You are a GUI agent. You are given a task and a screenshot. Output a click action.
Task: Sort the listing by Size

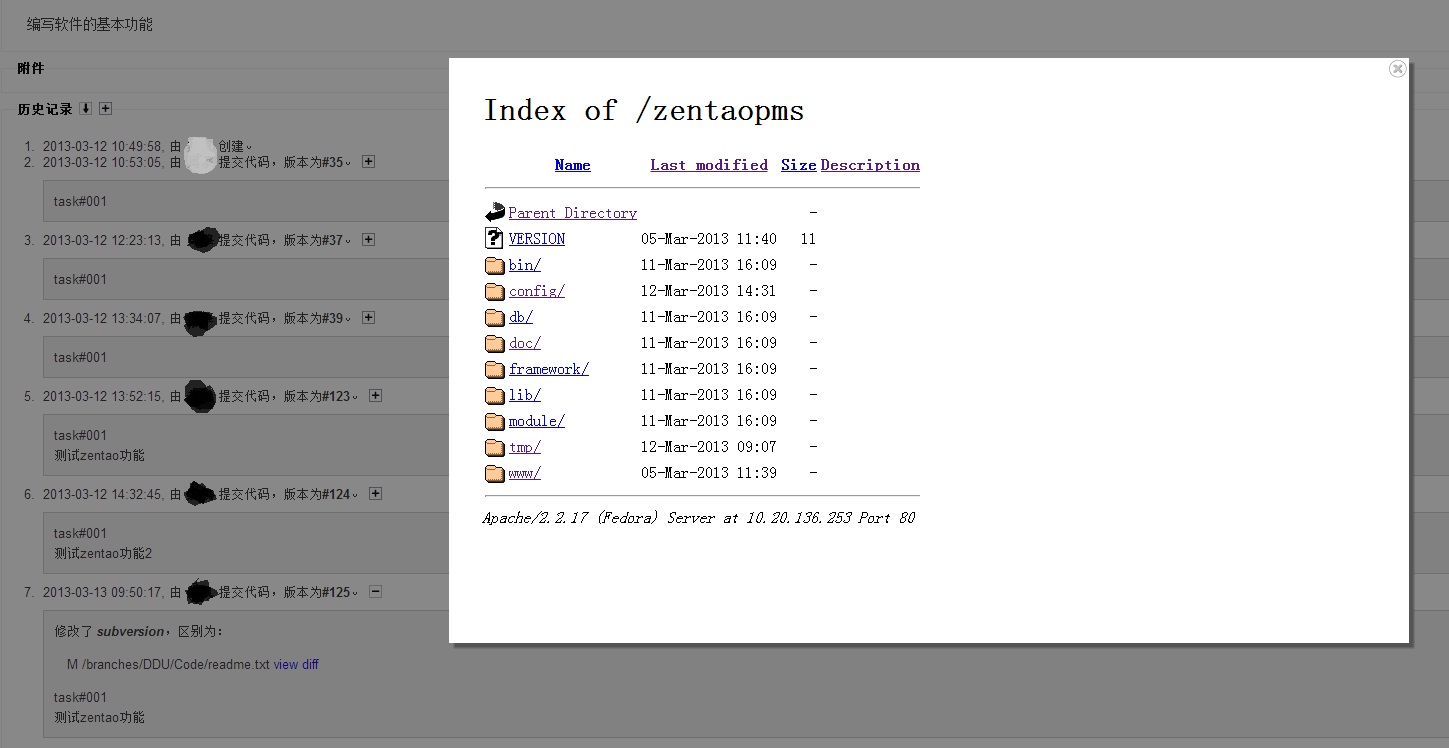pos(798,165)
